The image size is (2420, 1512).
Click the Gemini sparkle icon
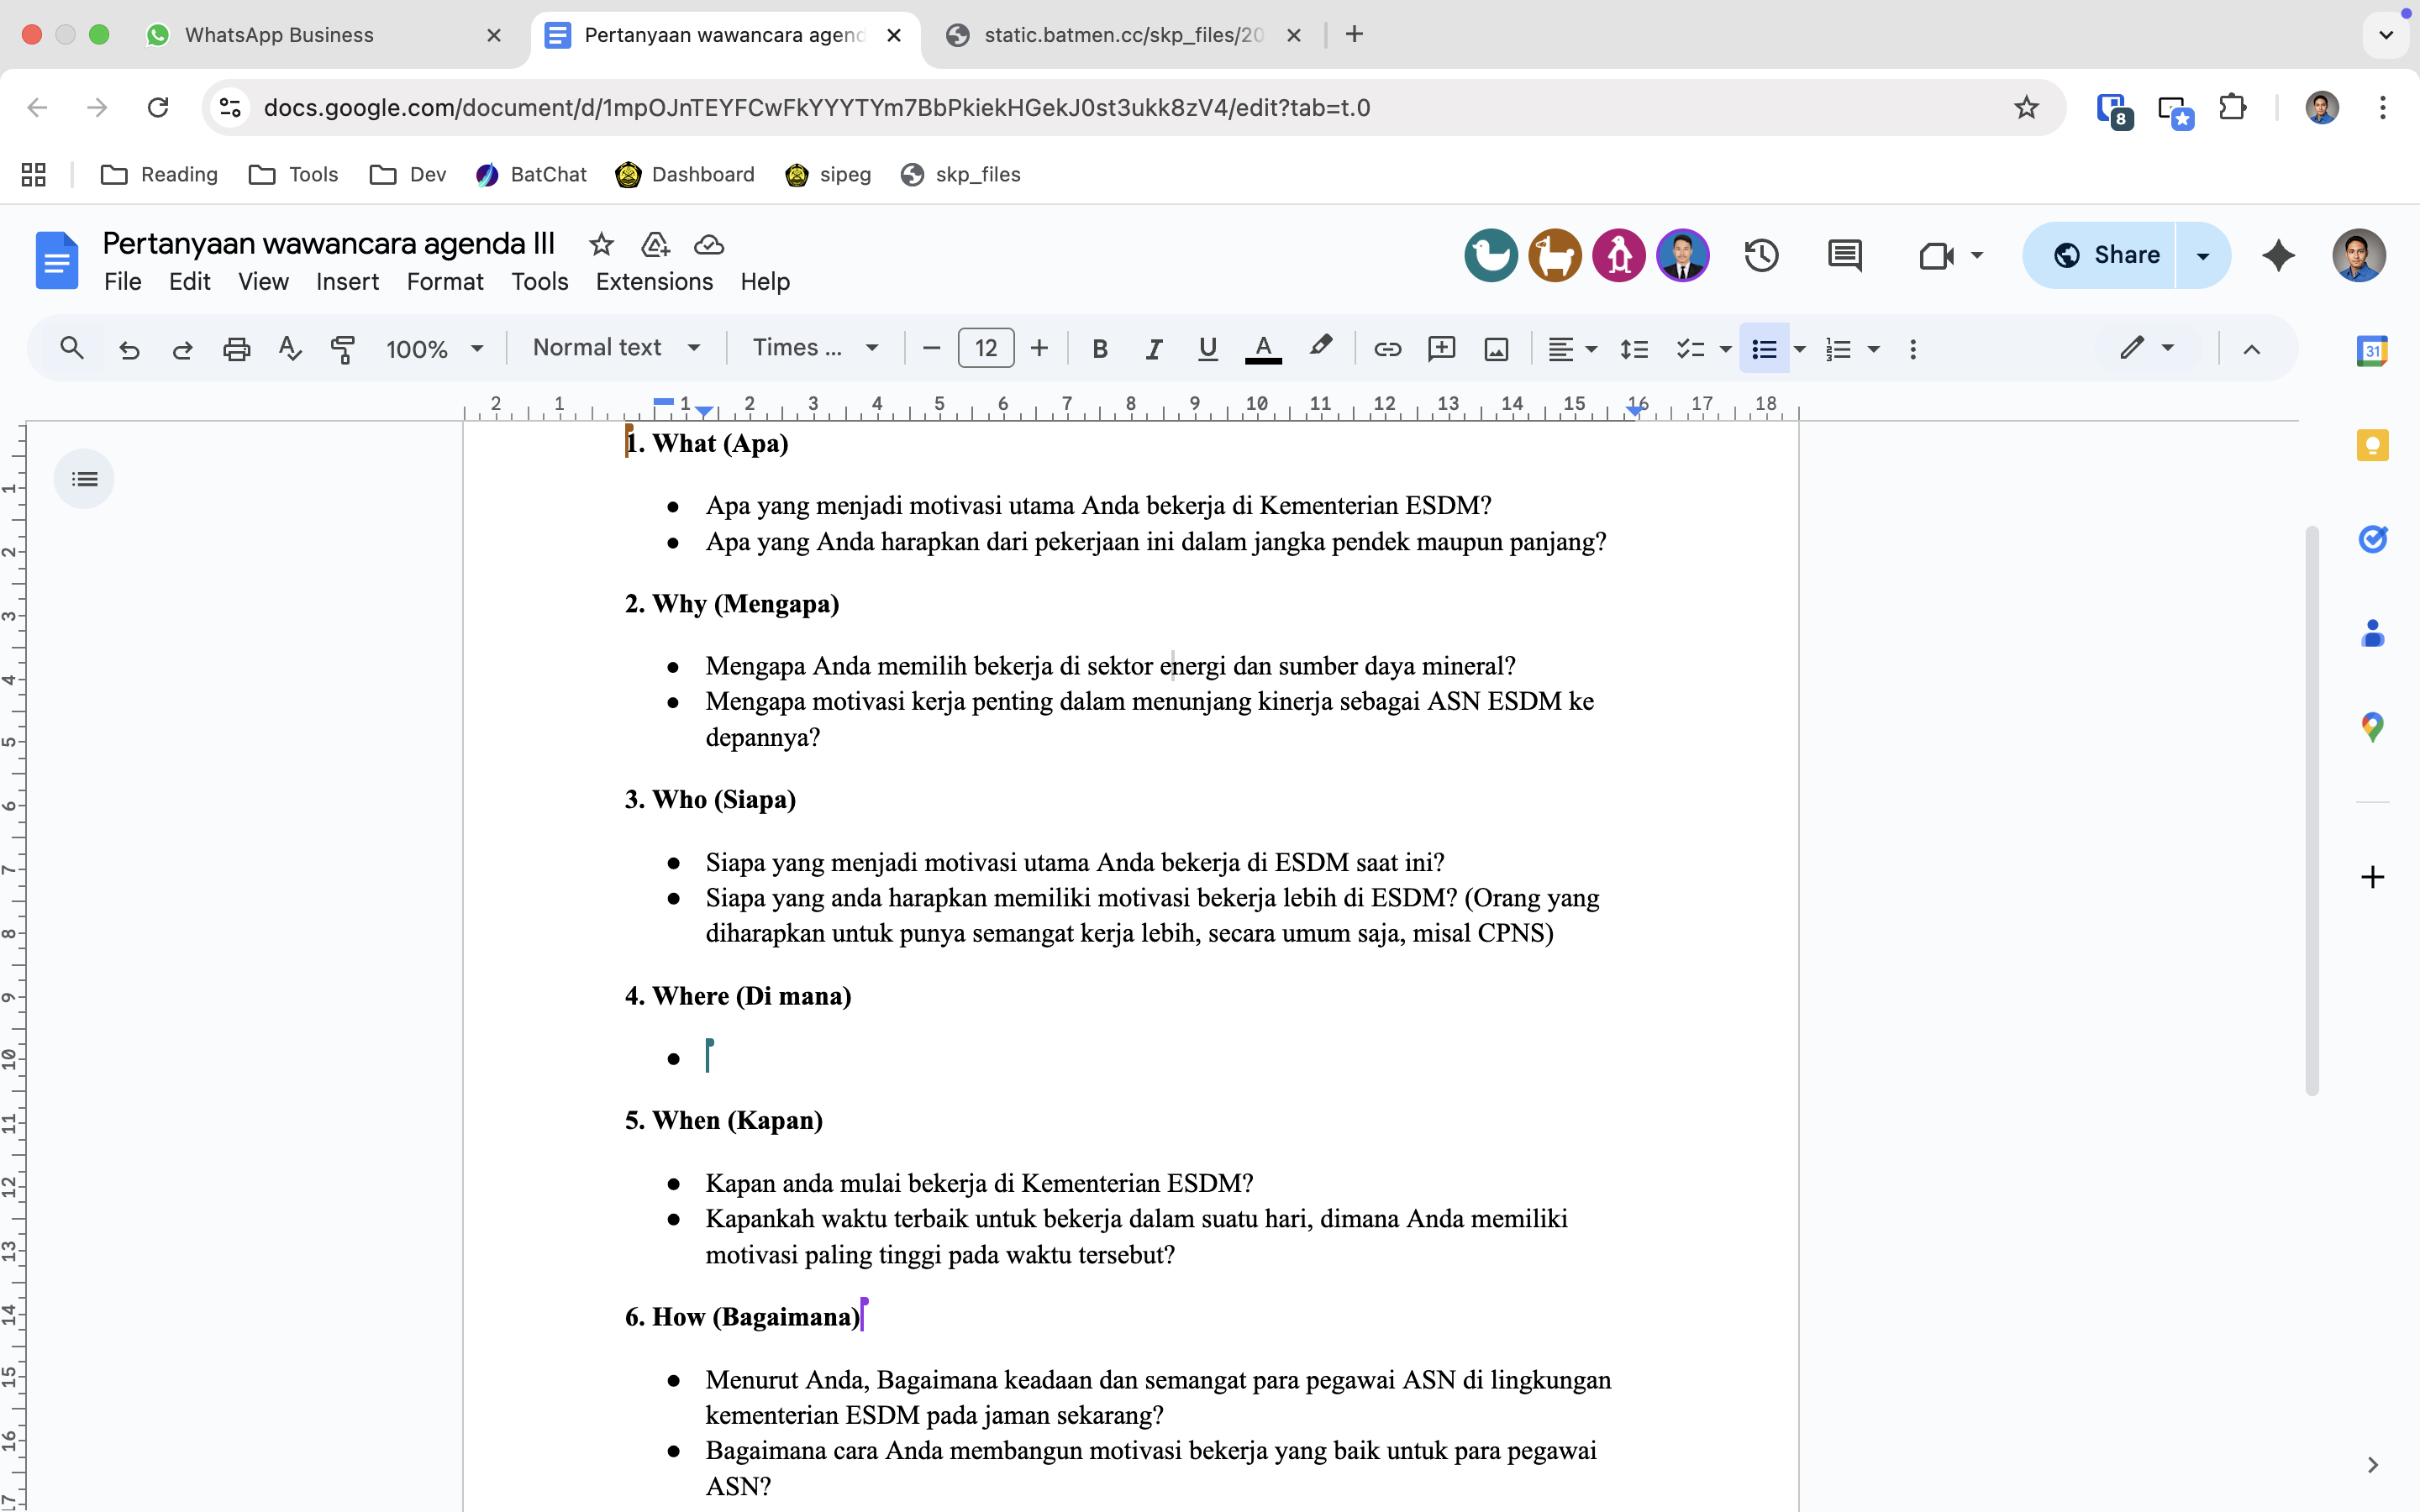(2278, 255)
